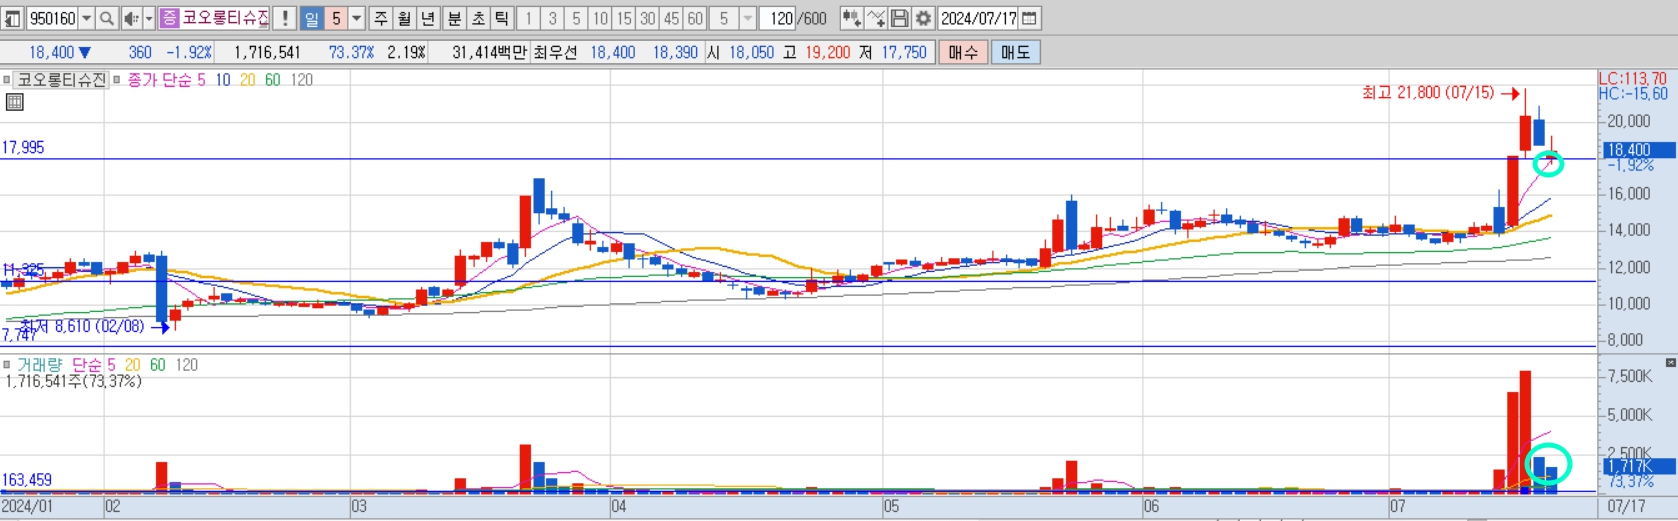Click the speaker sound alert icon
Viewport: 1678px width, 521px height.
click(131, 18)
